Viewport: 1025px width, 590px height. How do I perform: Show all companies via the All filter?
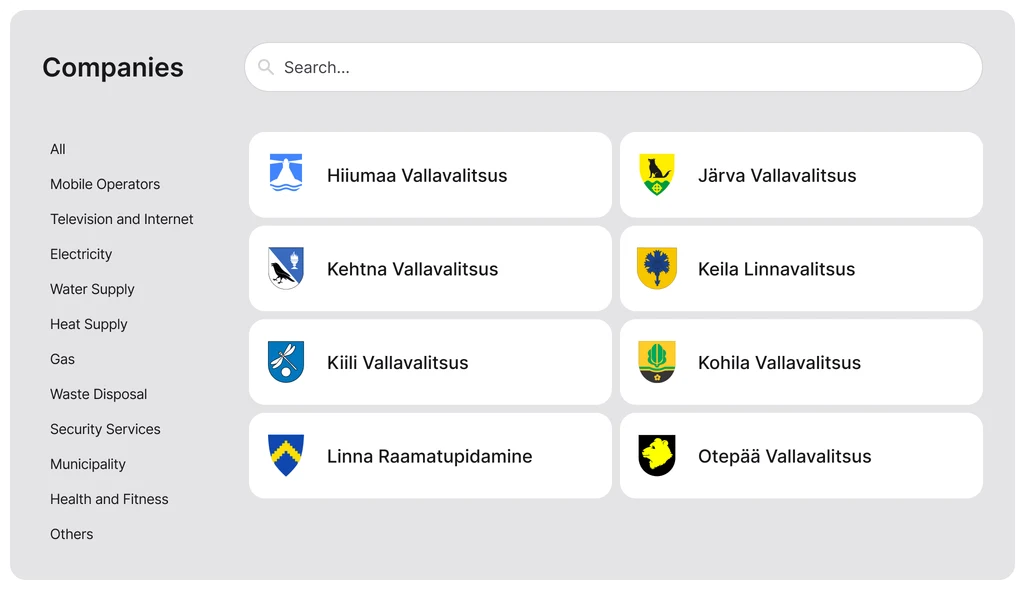(x=57, y=149)
